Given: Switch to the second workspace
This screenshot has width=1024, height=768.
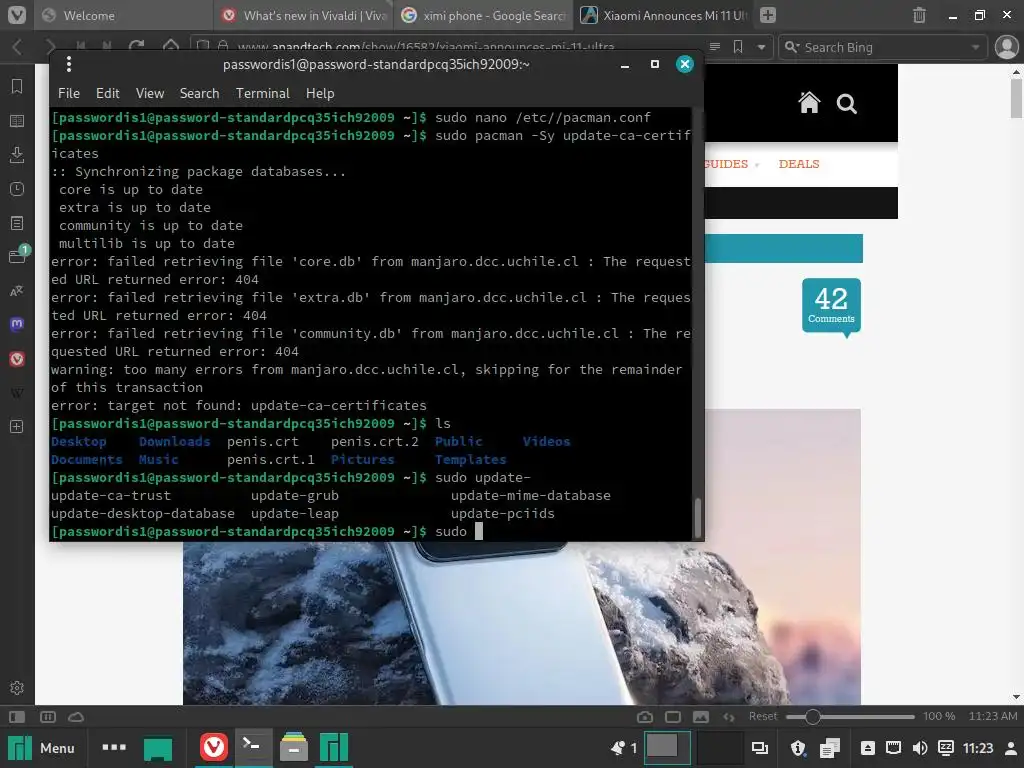Looking at the screenshot, I should coord(720,748).
